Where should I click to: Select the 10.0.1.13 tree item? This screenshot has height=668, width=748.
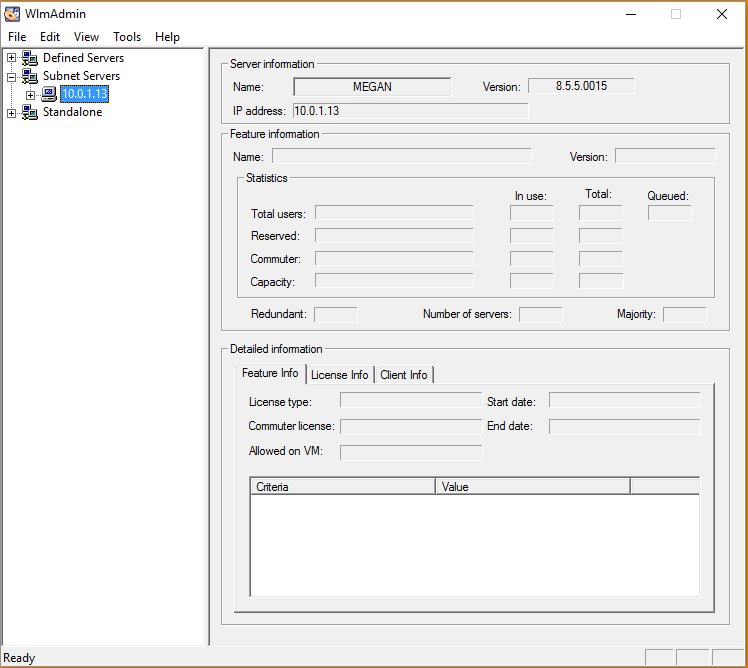84,94
